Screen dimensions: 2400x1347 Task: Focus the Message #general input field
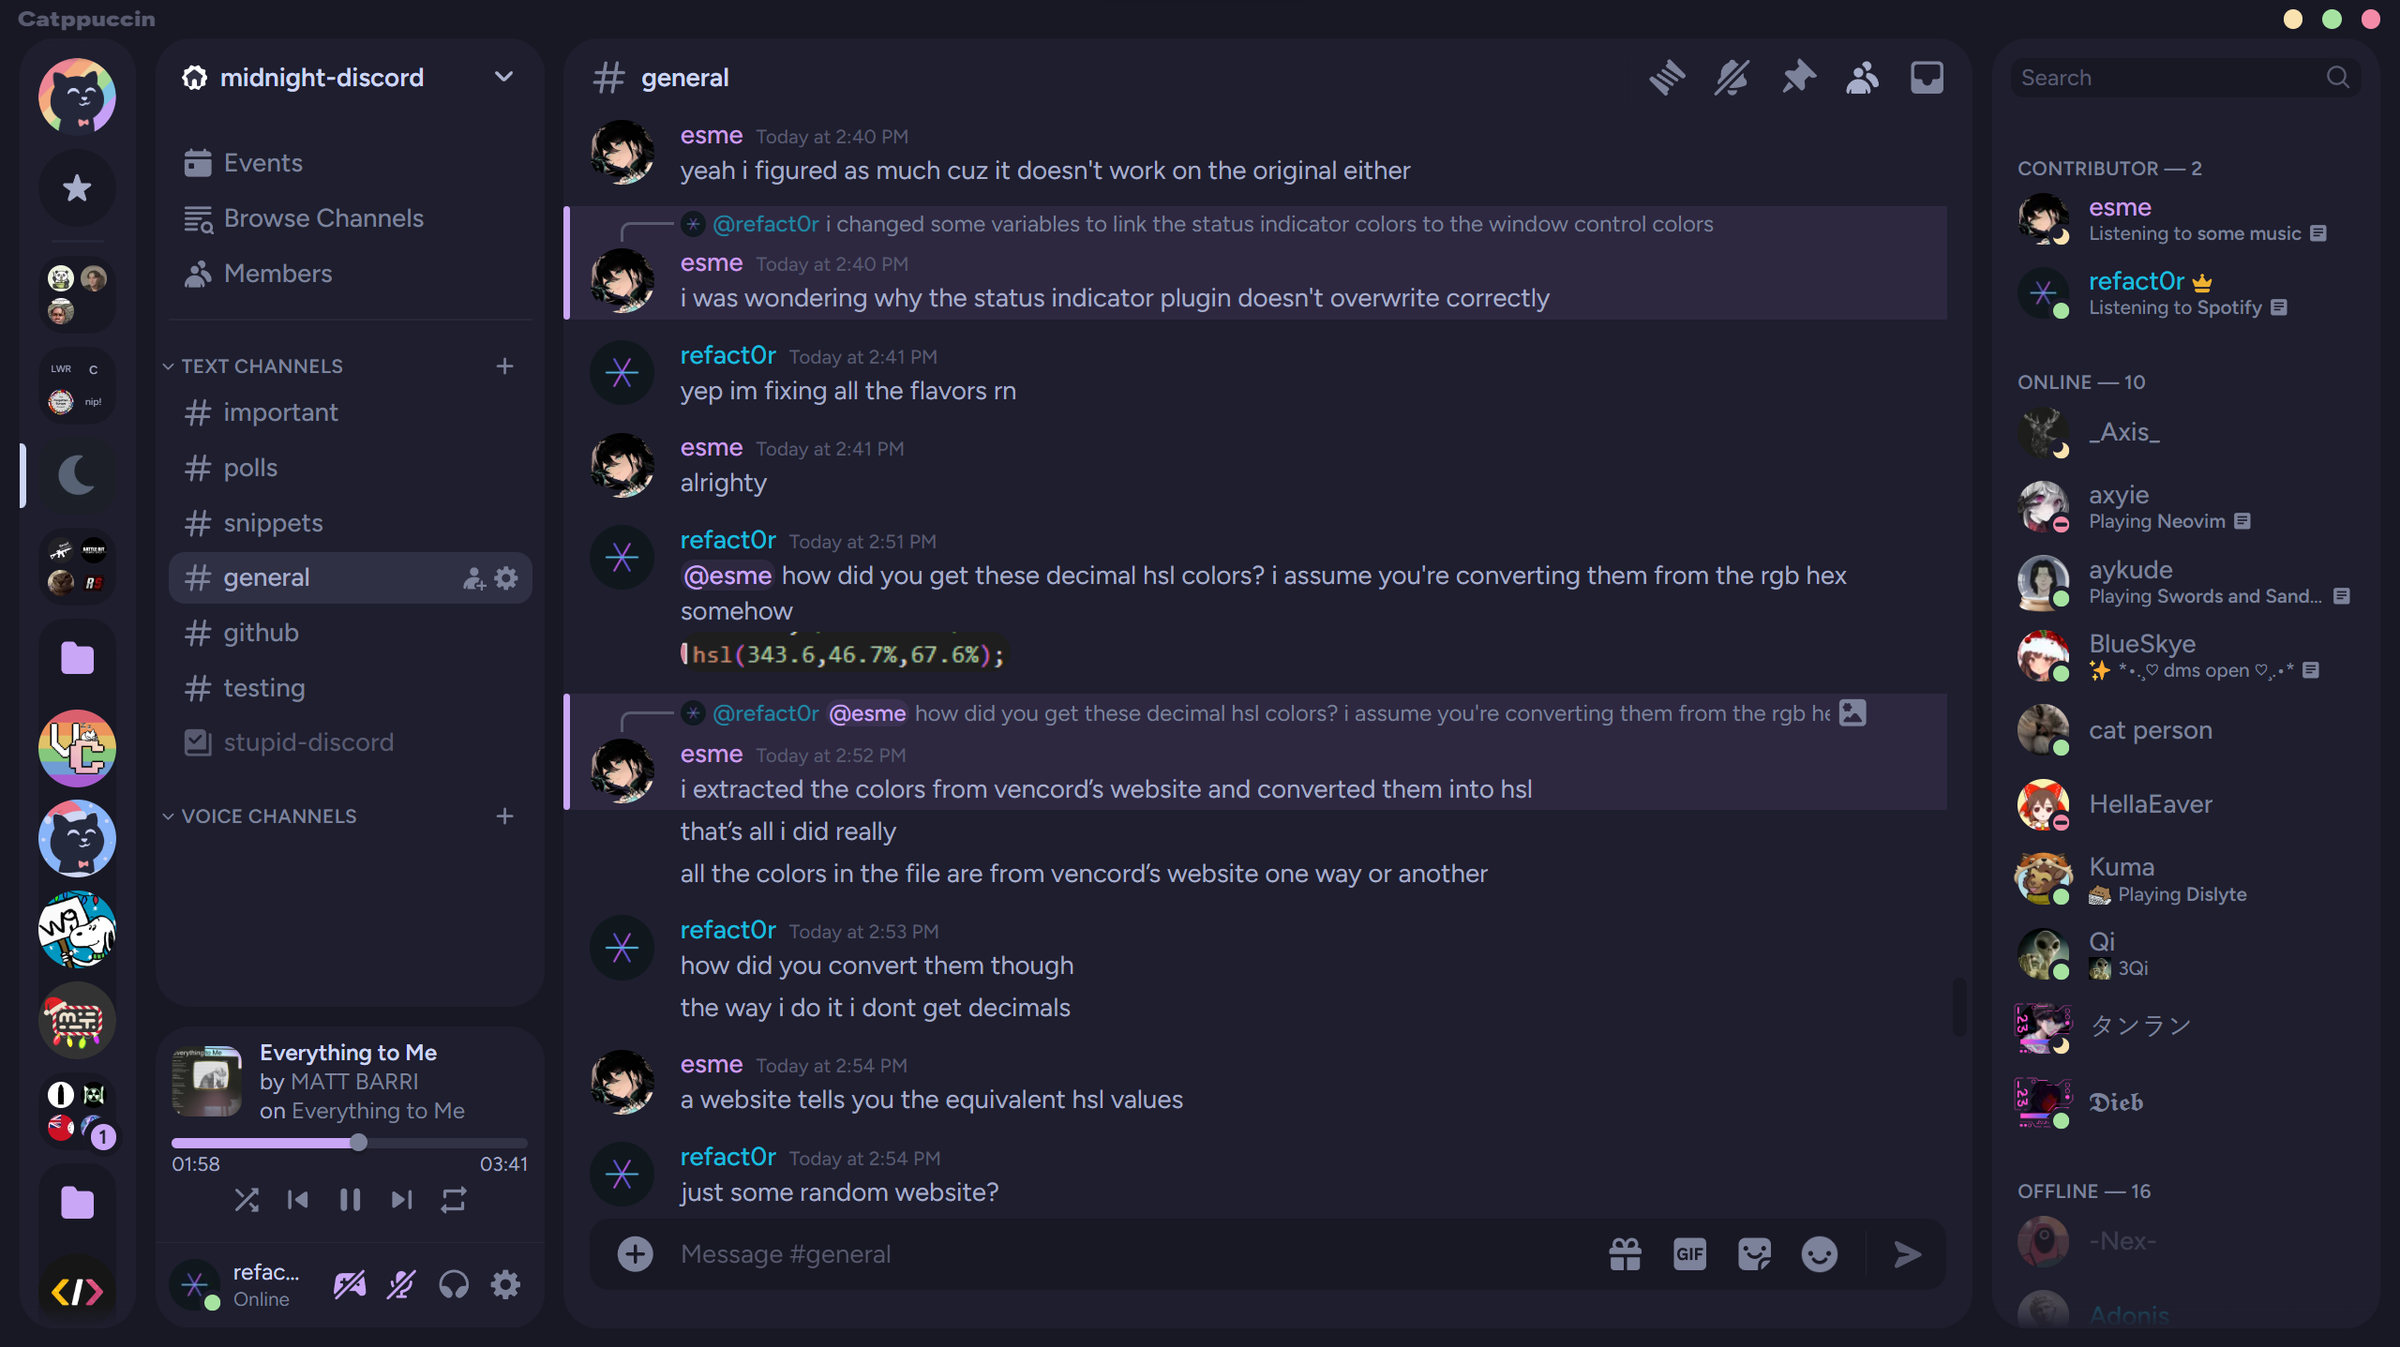[x=1100, y=1254]
